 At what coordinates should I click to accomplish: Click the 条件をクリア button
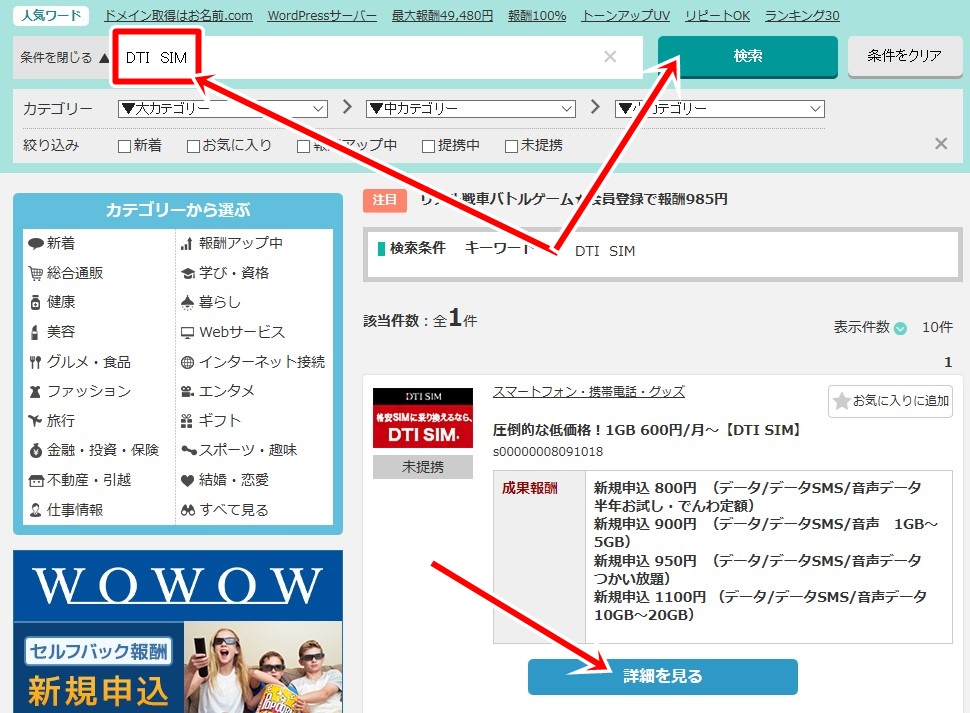pyautogui.click(x=904, y=56)
